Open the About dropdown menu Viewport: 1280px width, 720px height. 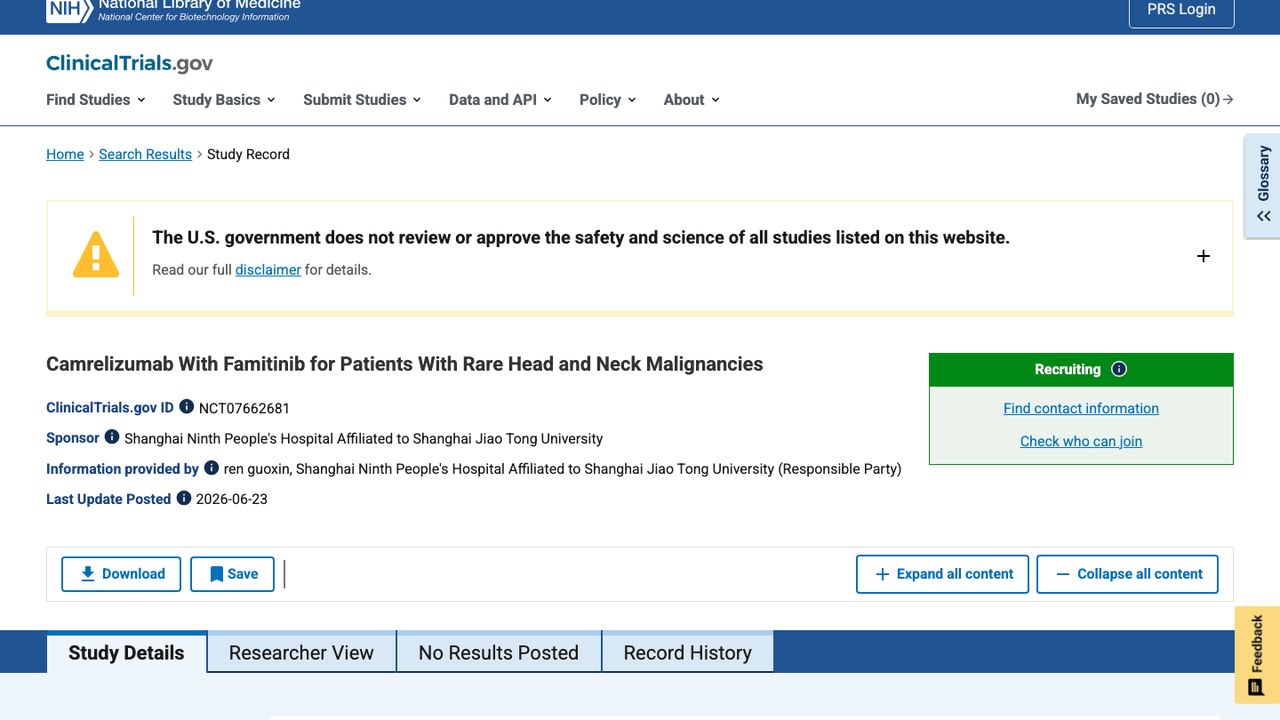[692, 99]
